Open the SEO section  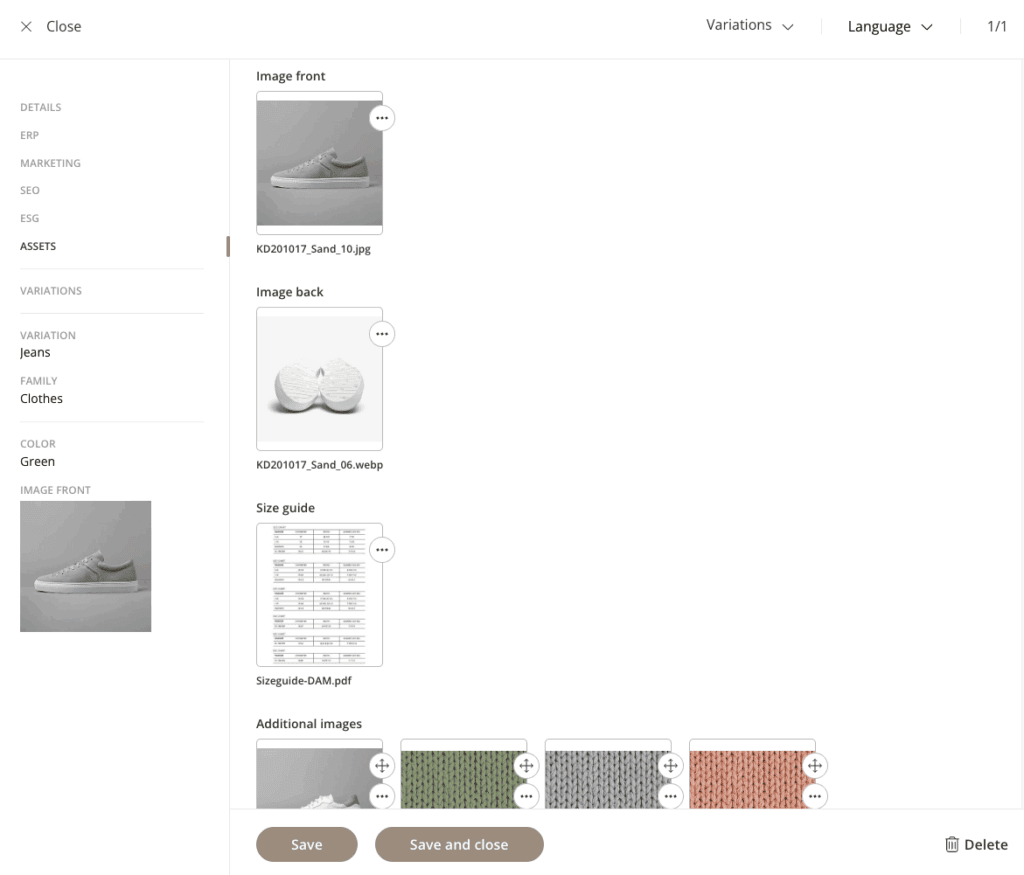point(30,190)
